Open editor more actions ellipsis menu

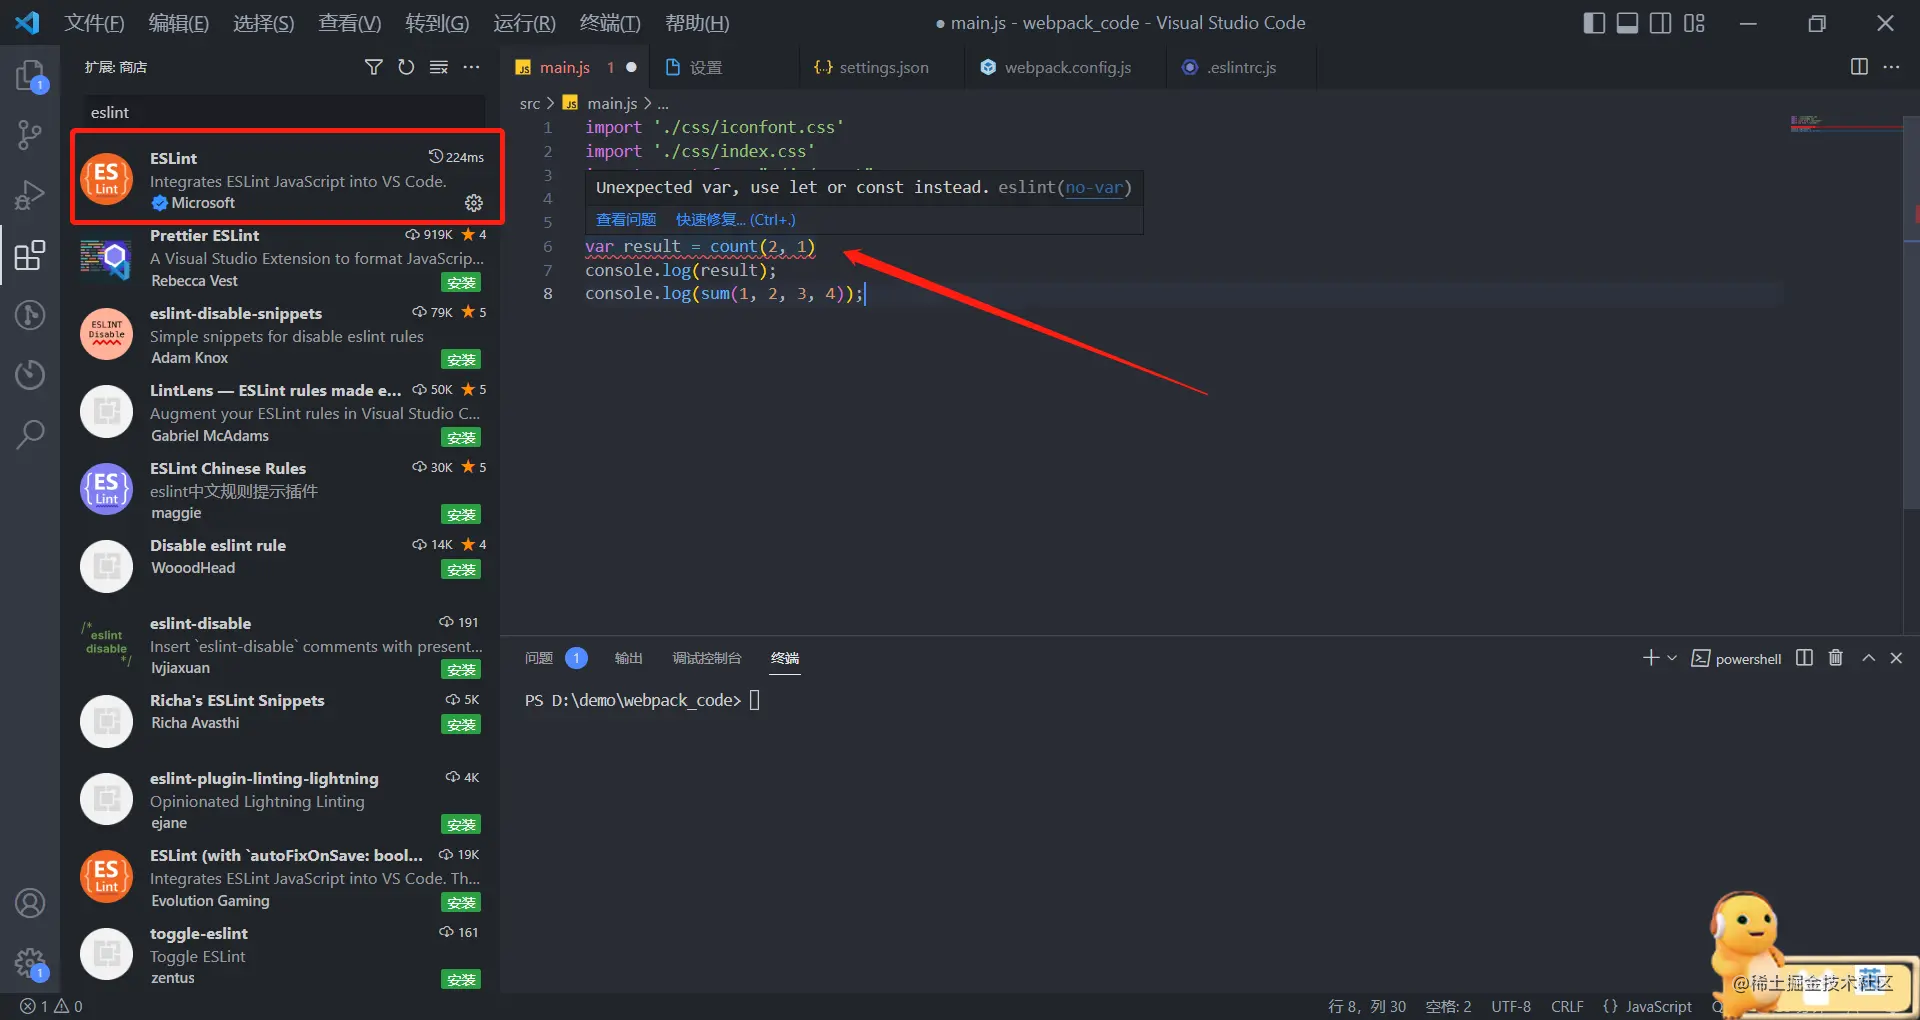click(1891, 67)
